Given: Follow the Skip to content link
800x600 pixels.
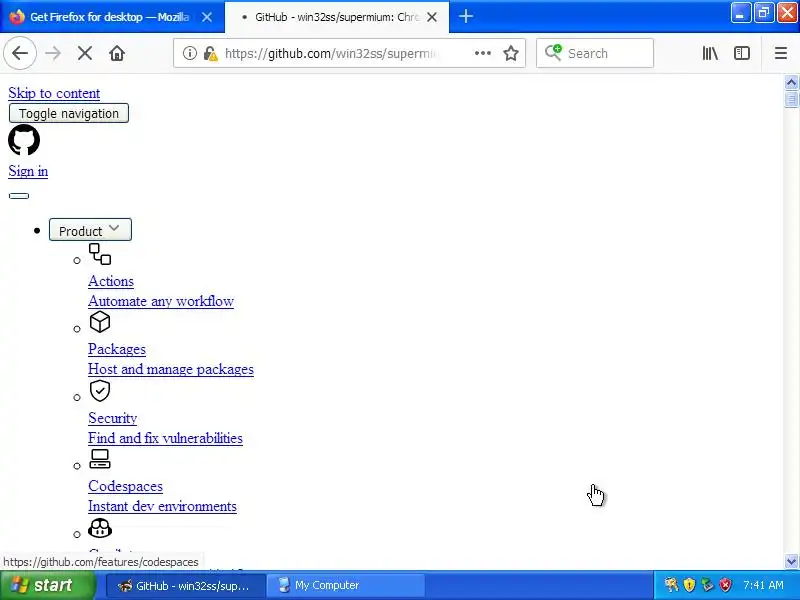Looking at the screenshot, I should pos(54,93).
